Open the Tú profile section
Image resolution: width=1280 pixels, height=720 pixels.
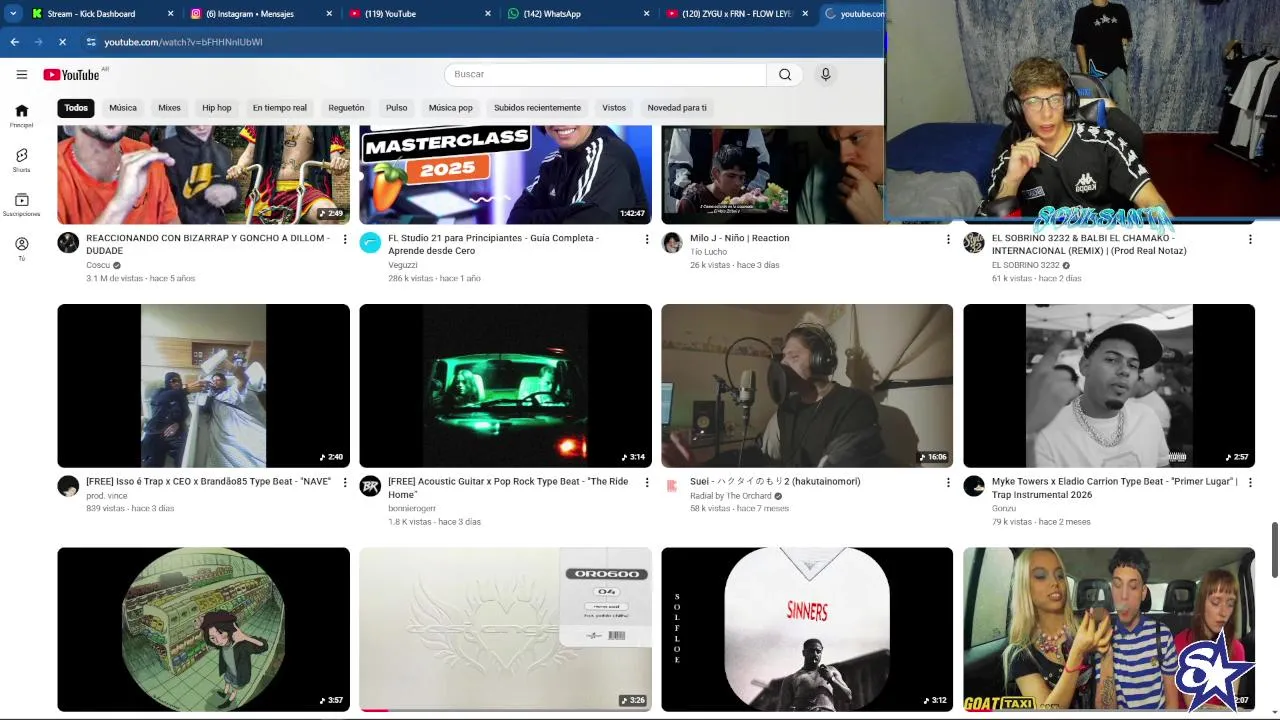point(21,249)
